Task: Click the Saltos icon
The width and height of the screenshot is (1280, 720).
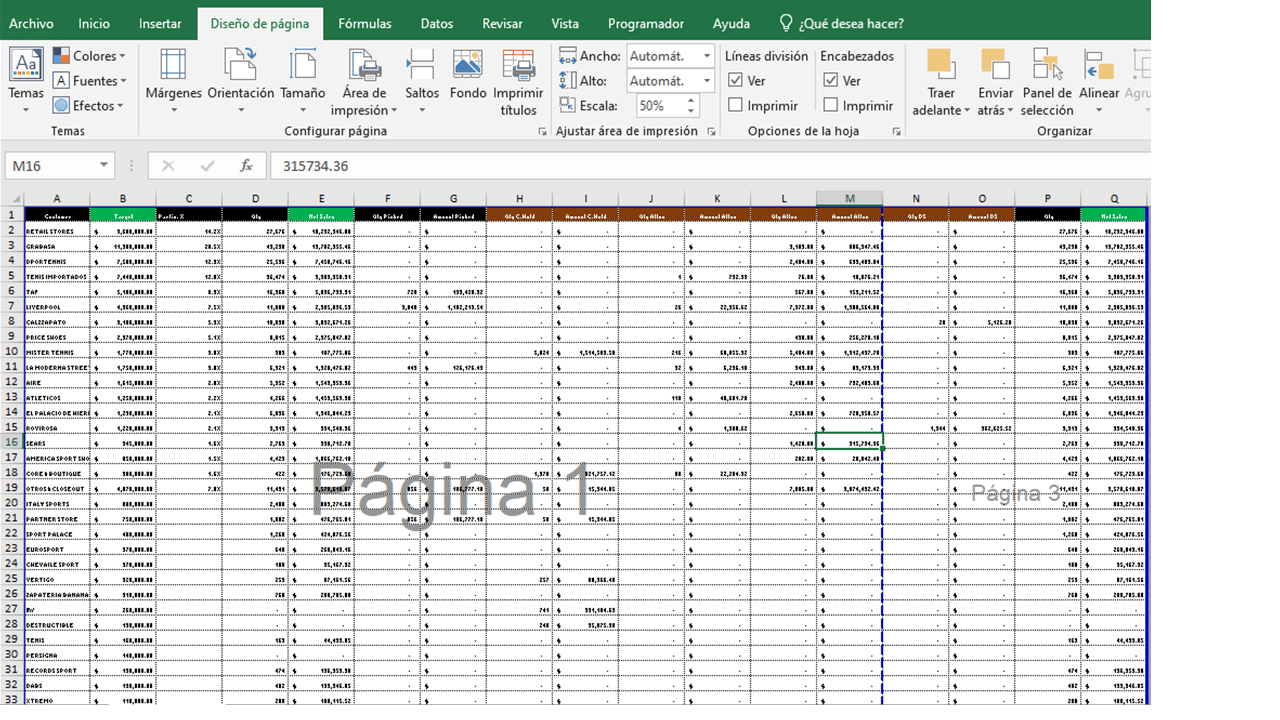Action: [x=421, y=75]
